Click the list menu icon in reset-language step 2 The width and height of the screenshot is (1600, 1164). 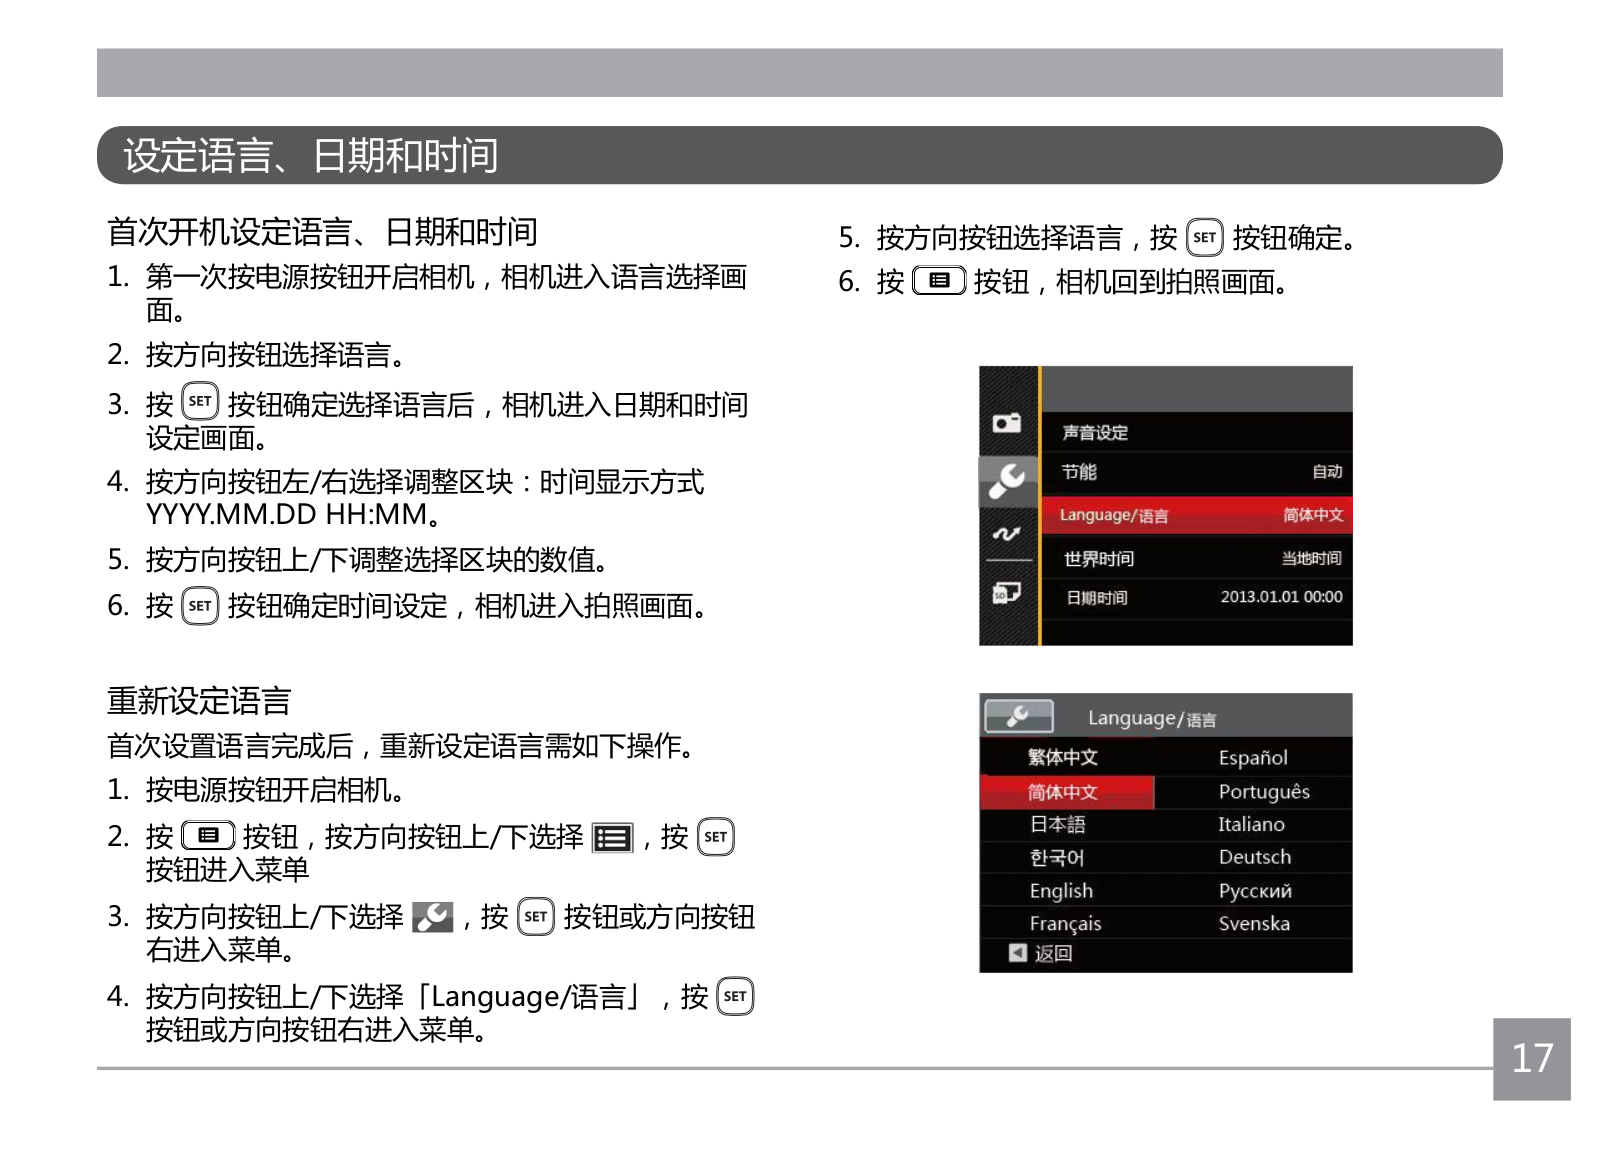[613, 838]
